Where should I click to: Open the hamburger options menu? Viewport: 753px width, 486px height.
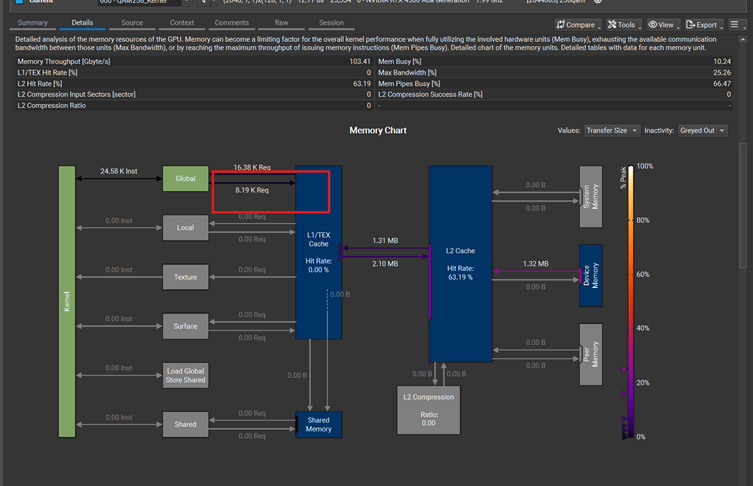click(737, 24)
